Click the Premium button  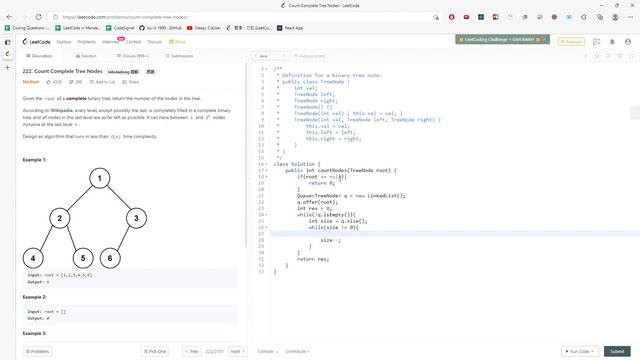571,42
